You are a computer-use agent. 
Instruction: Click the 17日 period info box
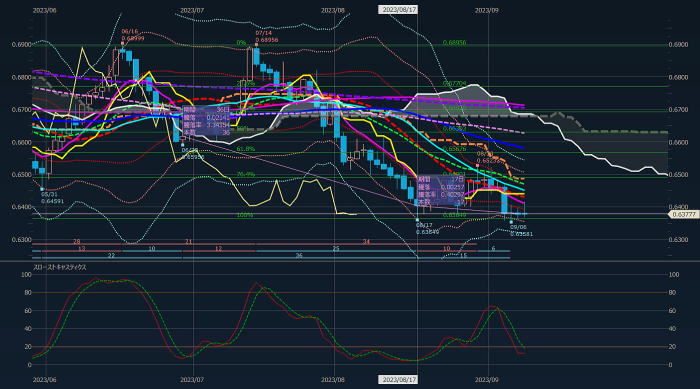[x=441, y=191]
